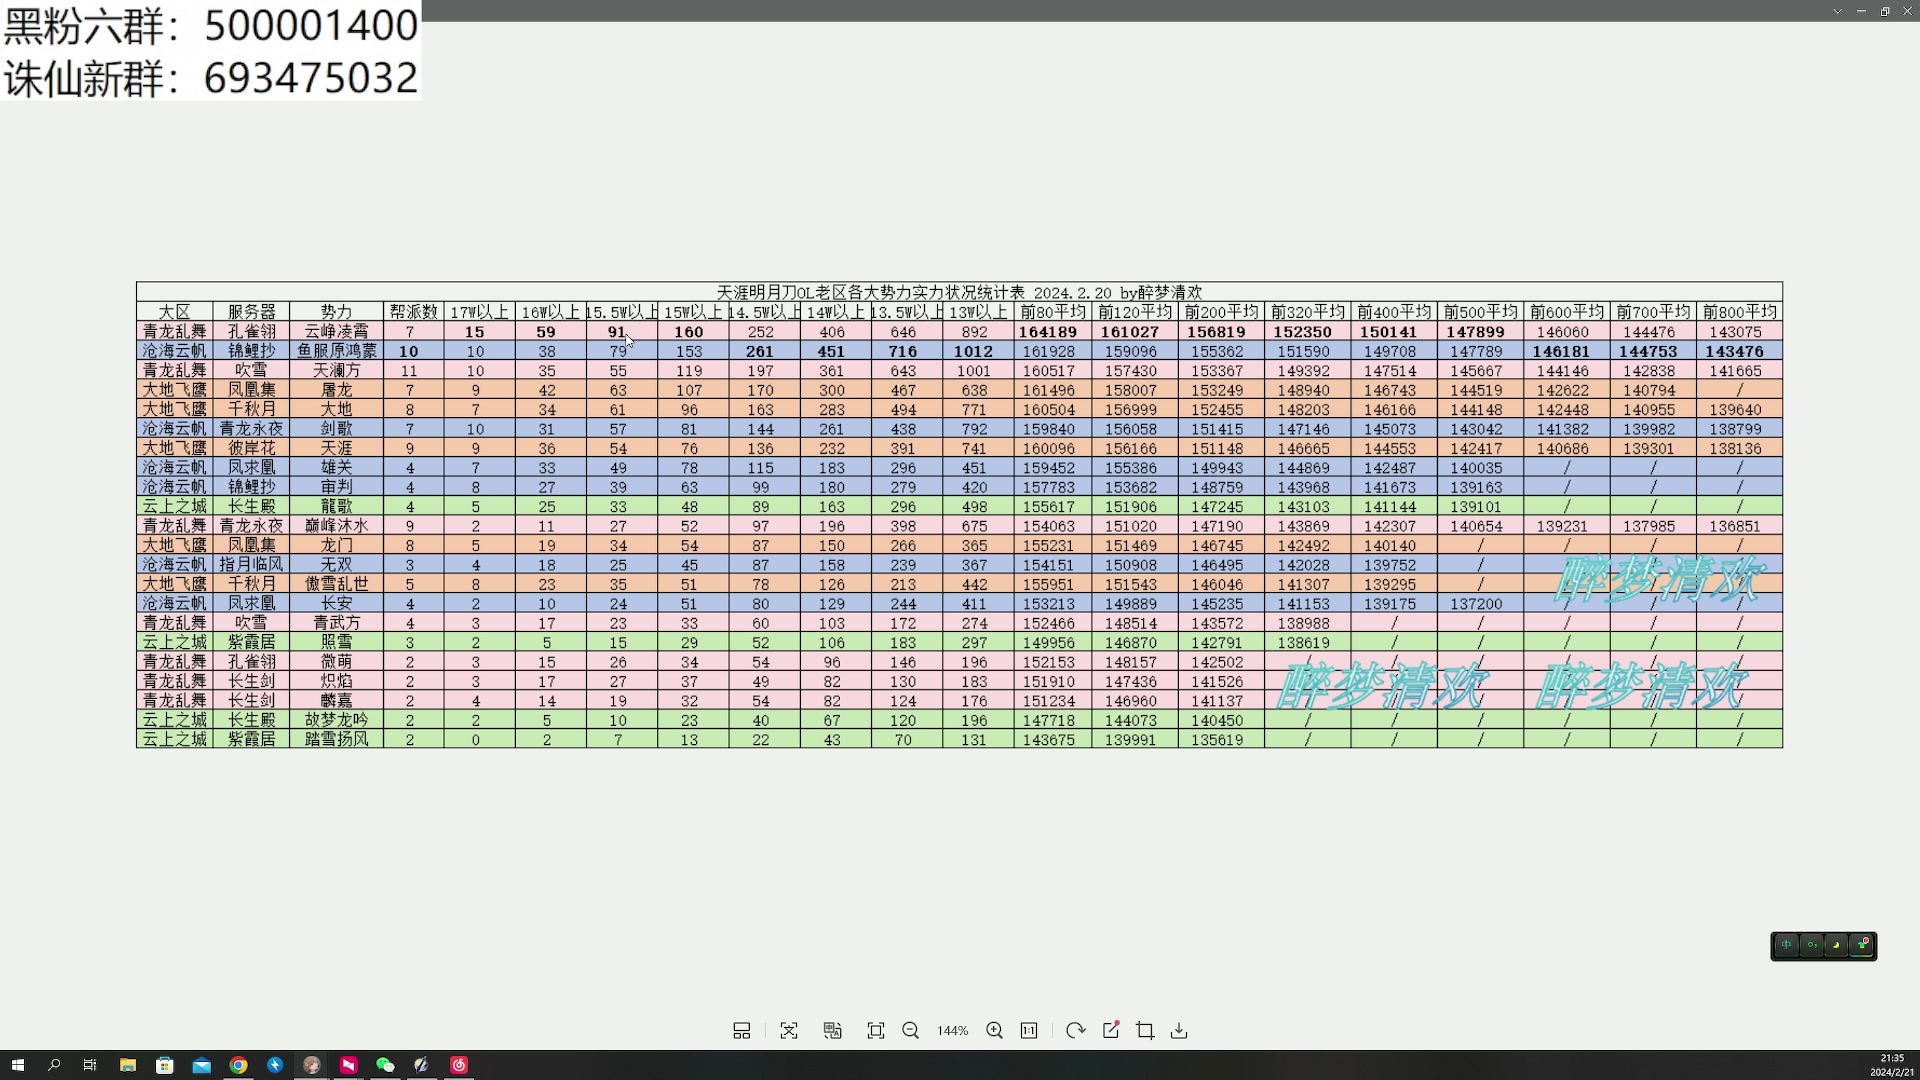Image resolution: width=1920 pixels, height=1080 pixels.
Task: Open the Windows Start menu
Action: 17,1065
